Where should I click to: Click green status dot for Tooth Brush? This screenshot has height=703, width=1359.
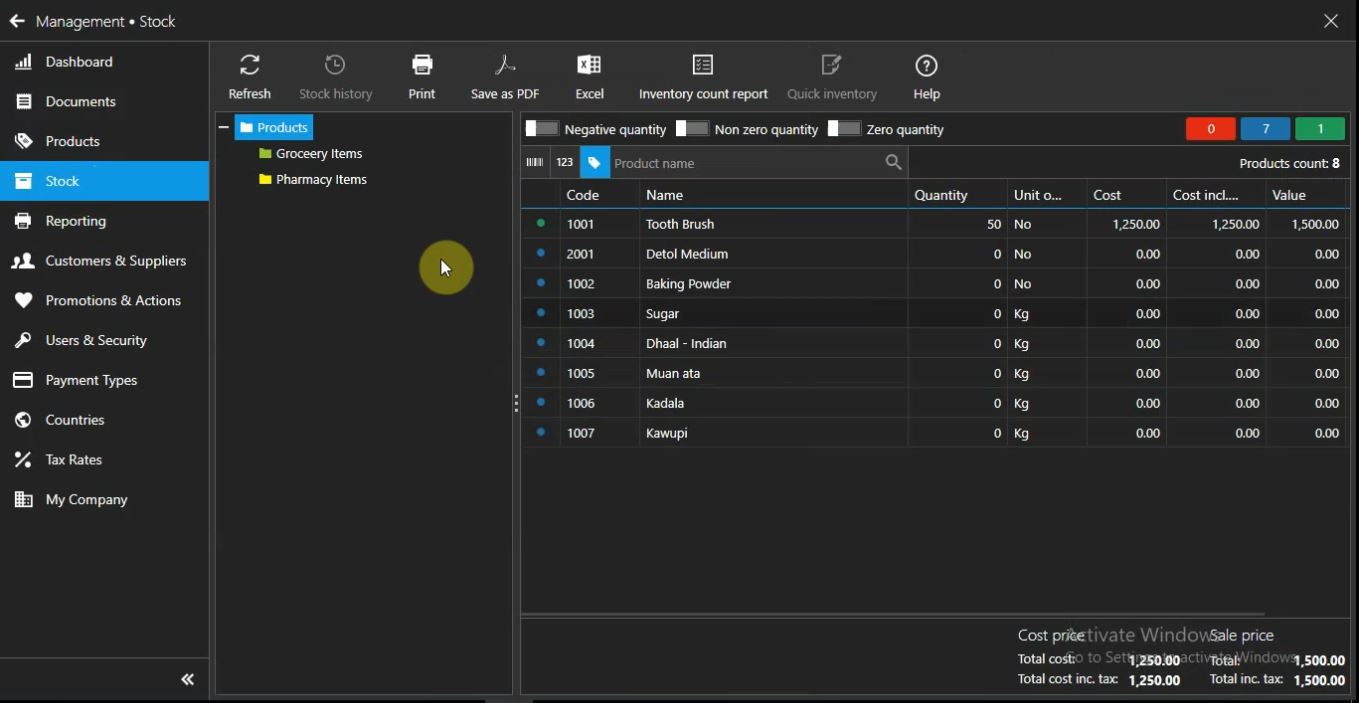(541, 223)
